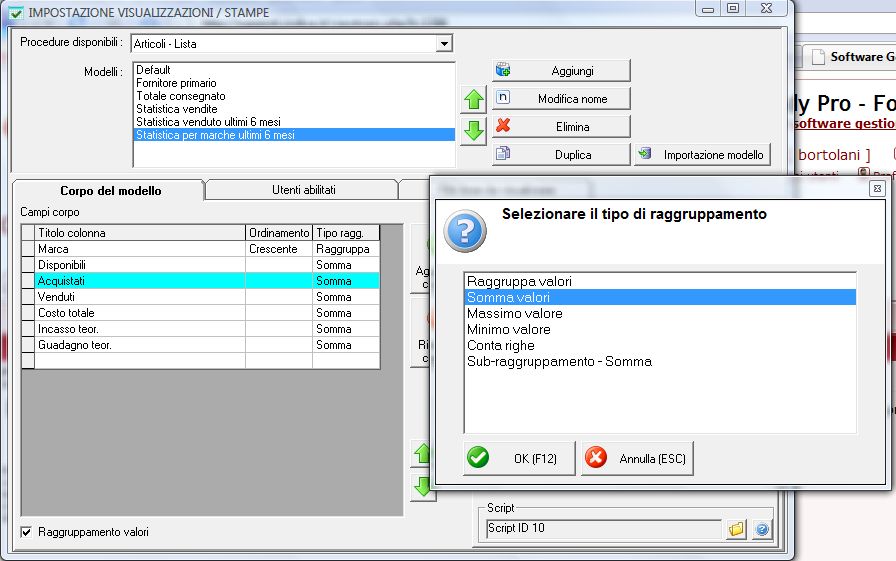This screenshot has height=561, width=896.
Task: Click the red X Elimina icon
Action: 503,125
